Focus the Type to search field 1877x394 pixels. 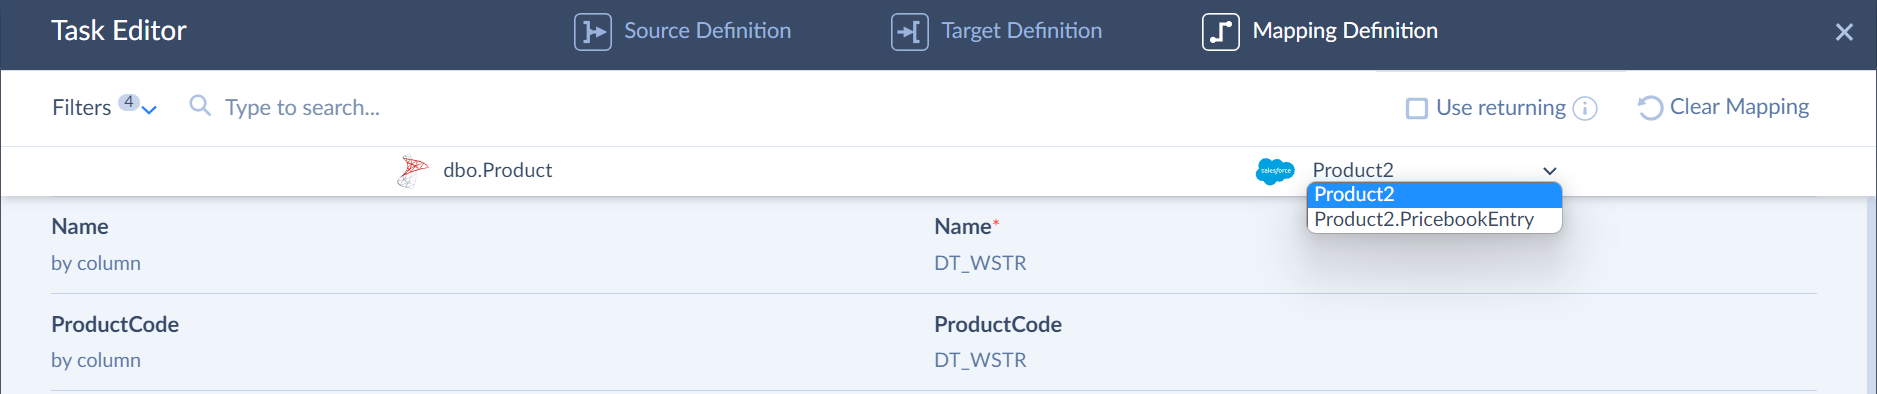302,107
